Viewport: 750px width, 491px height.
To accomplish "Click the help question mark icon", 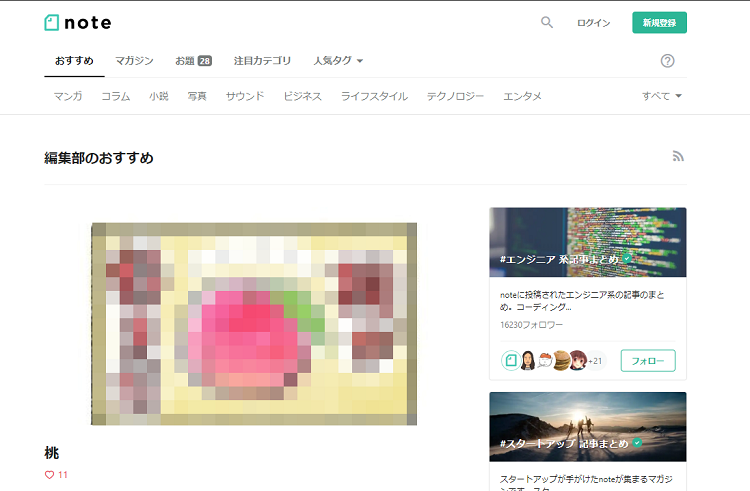I will pos(667,61).
